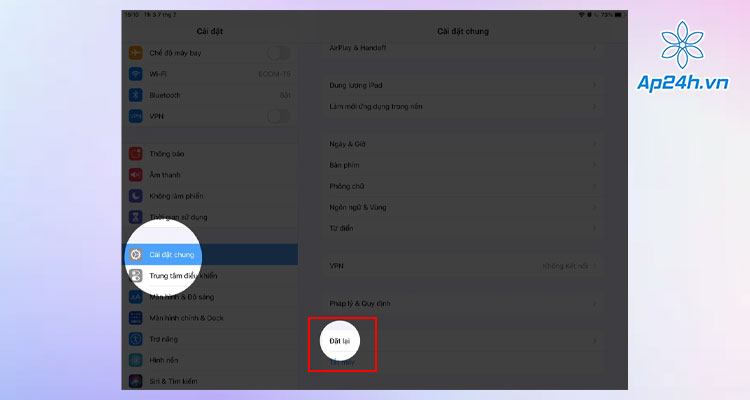Open Pháp lý & Quy định chevron

(595, 303)
